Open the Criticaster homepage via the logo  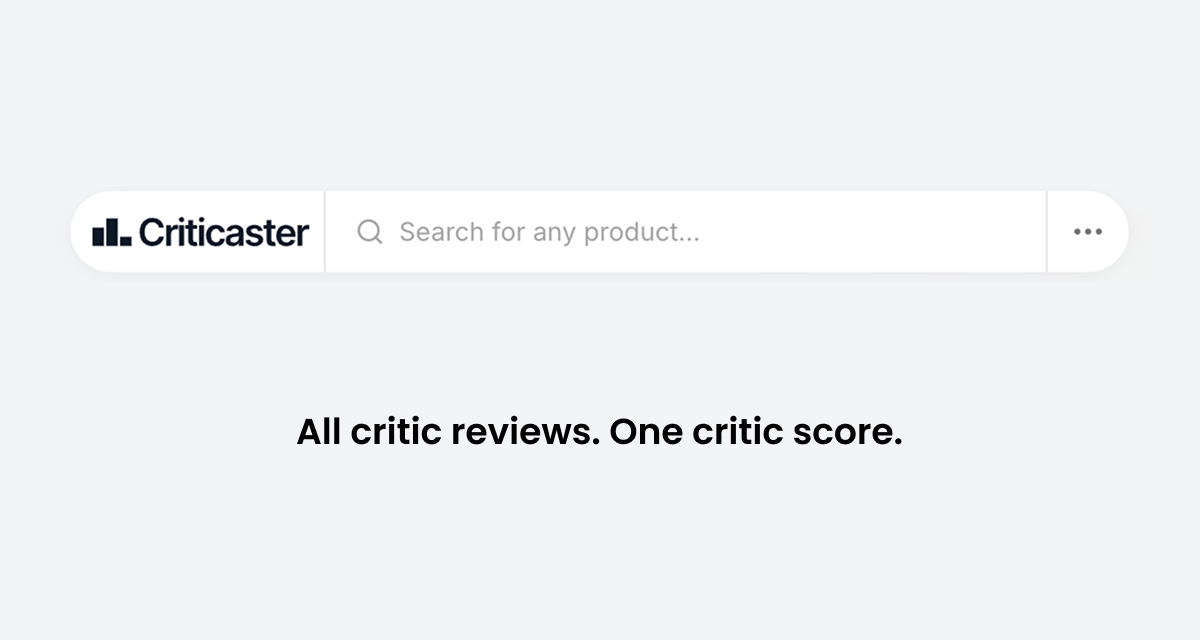[197, 231]
